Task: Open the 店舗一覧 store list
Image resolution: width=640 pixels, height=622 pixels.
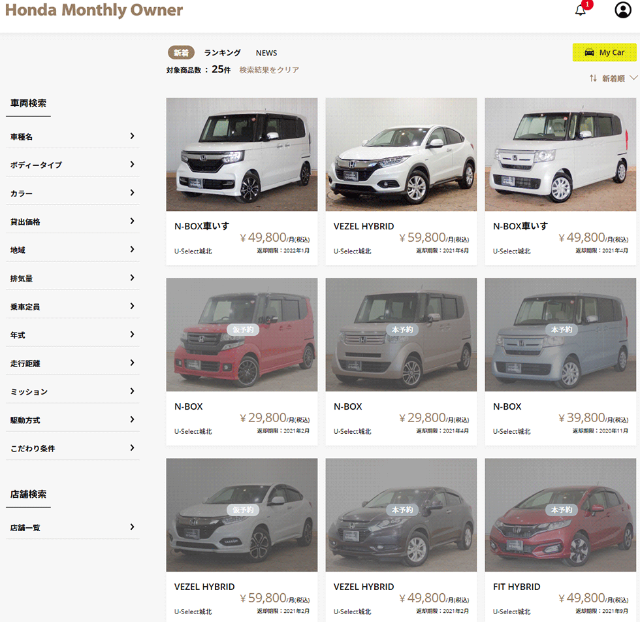Action: [x=72, y=527]
